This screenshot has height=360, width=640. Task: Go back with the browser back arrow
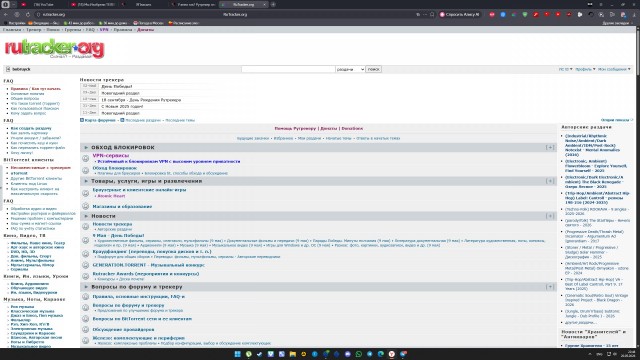pos(6,14)
